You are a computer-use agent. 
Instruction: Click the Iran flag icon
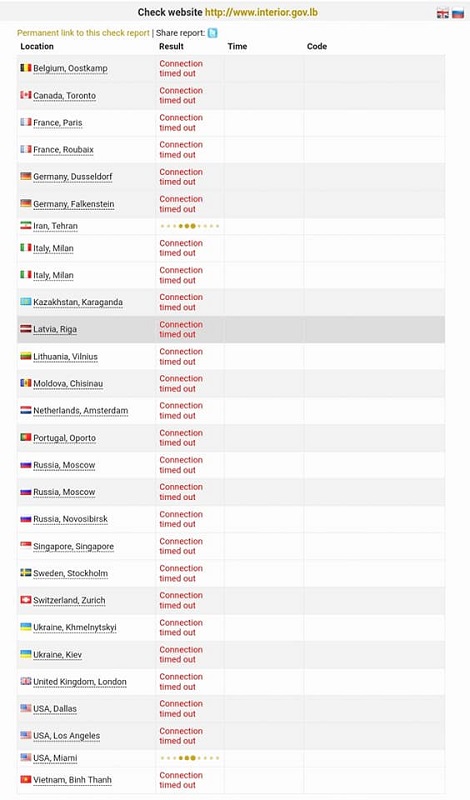pyautogui.click(x=26, y=225)
